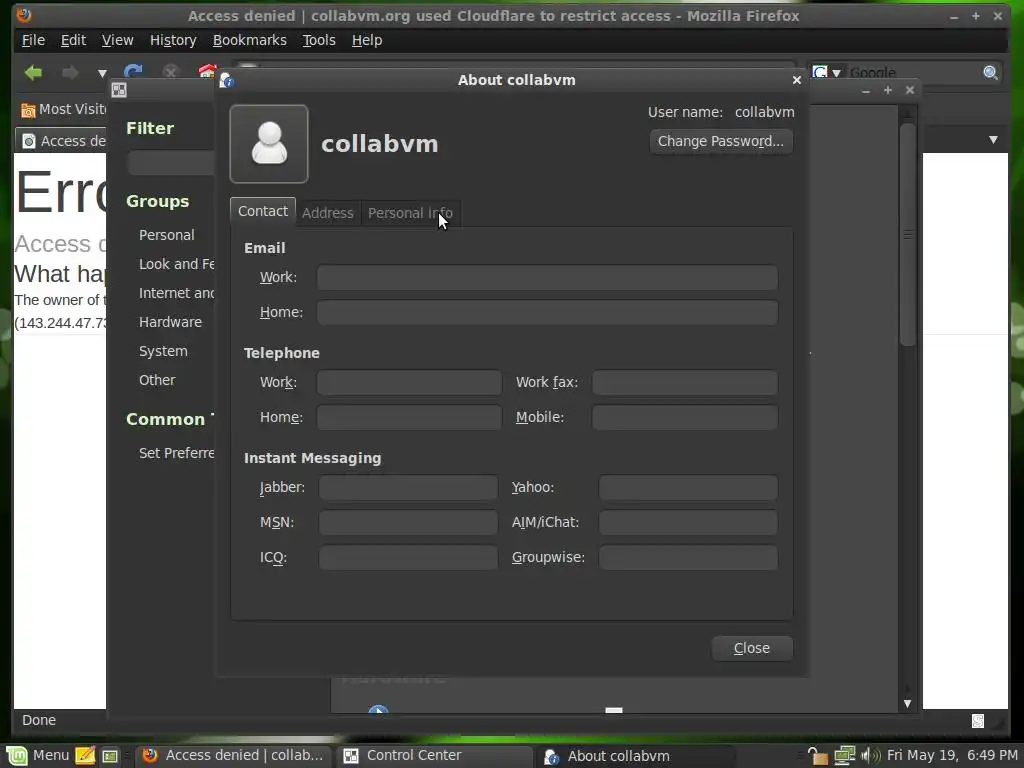This screenshot has height=768, width=1024.
Task: Click Set Preferred task in Control Center
Action: coord(176,453)
